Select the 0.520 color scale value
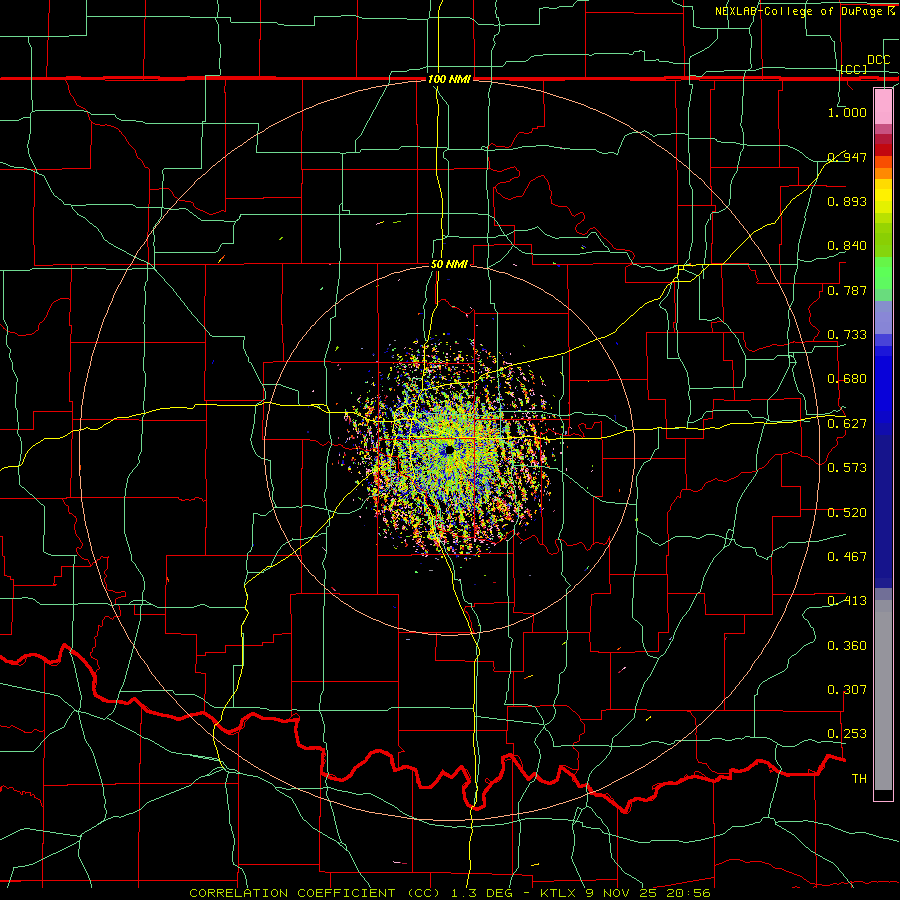Image resolution: width=900 pixels, height=900 pixels. point(847,513)
